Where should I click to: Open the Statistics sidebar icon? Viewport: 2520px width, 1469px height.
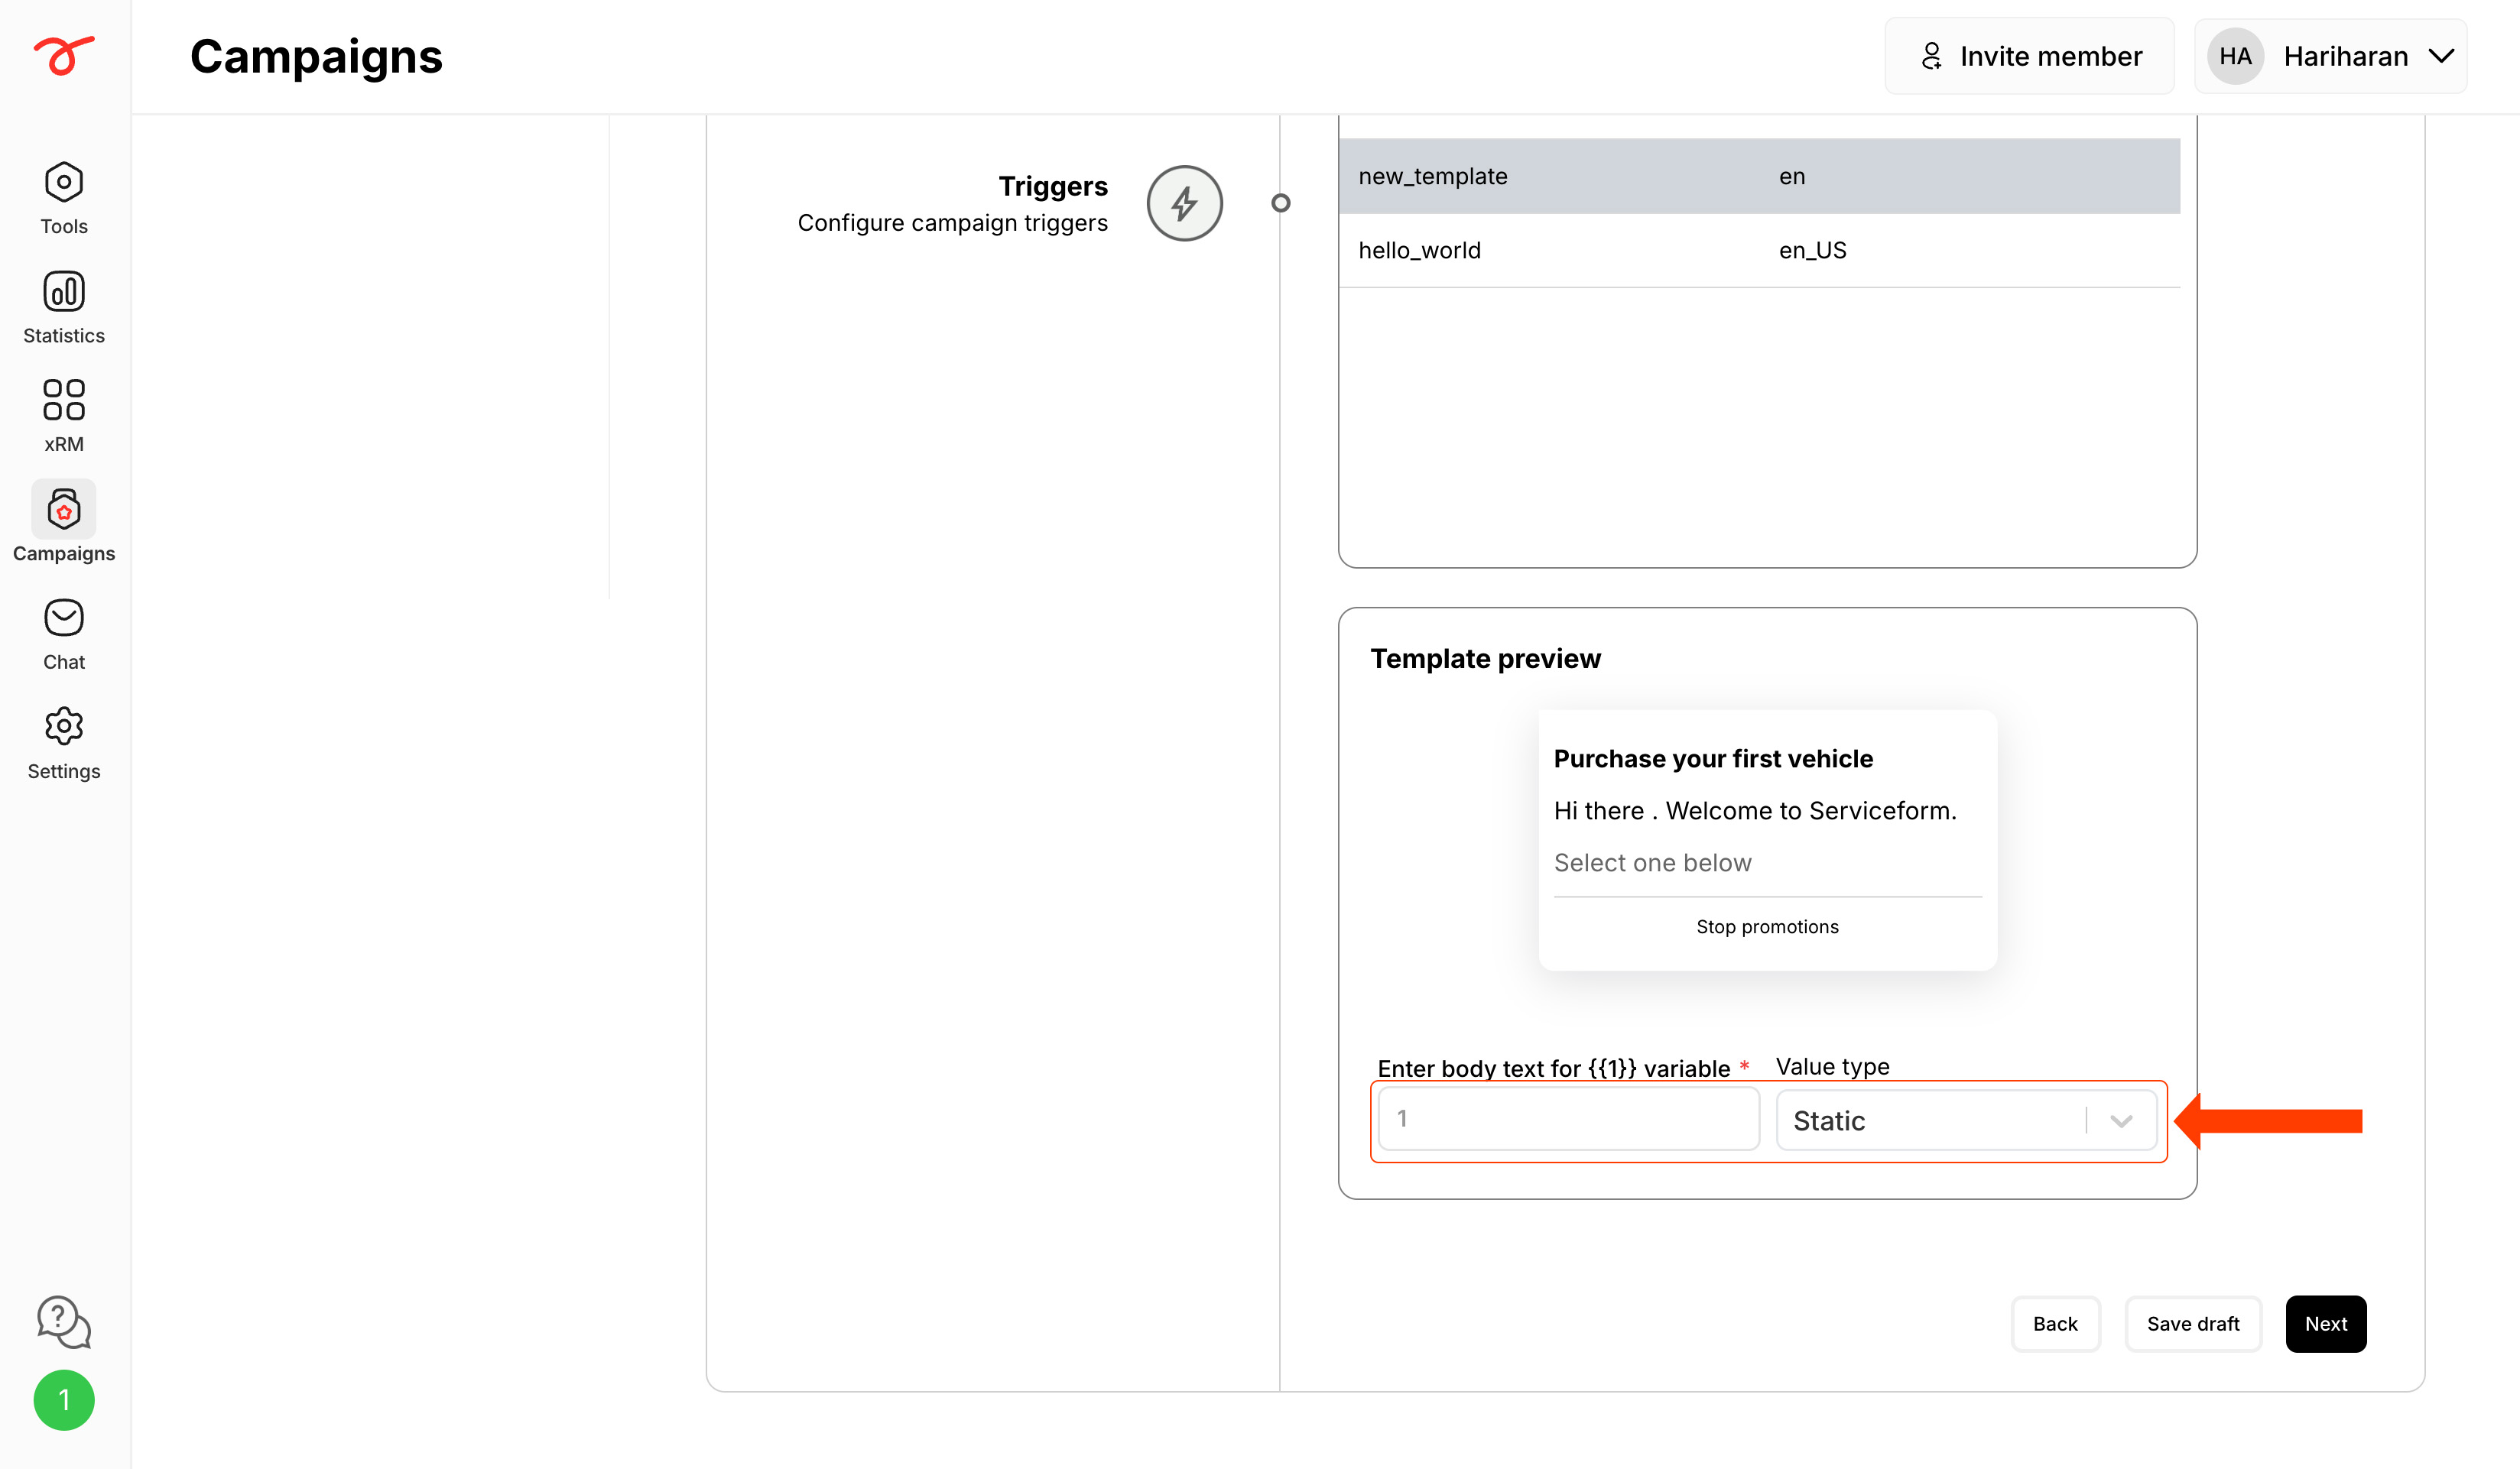pyautogui.click(x=64, y=291)
